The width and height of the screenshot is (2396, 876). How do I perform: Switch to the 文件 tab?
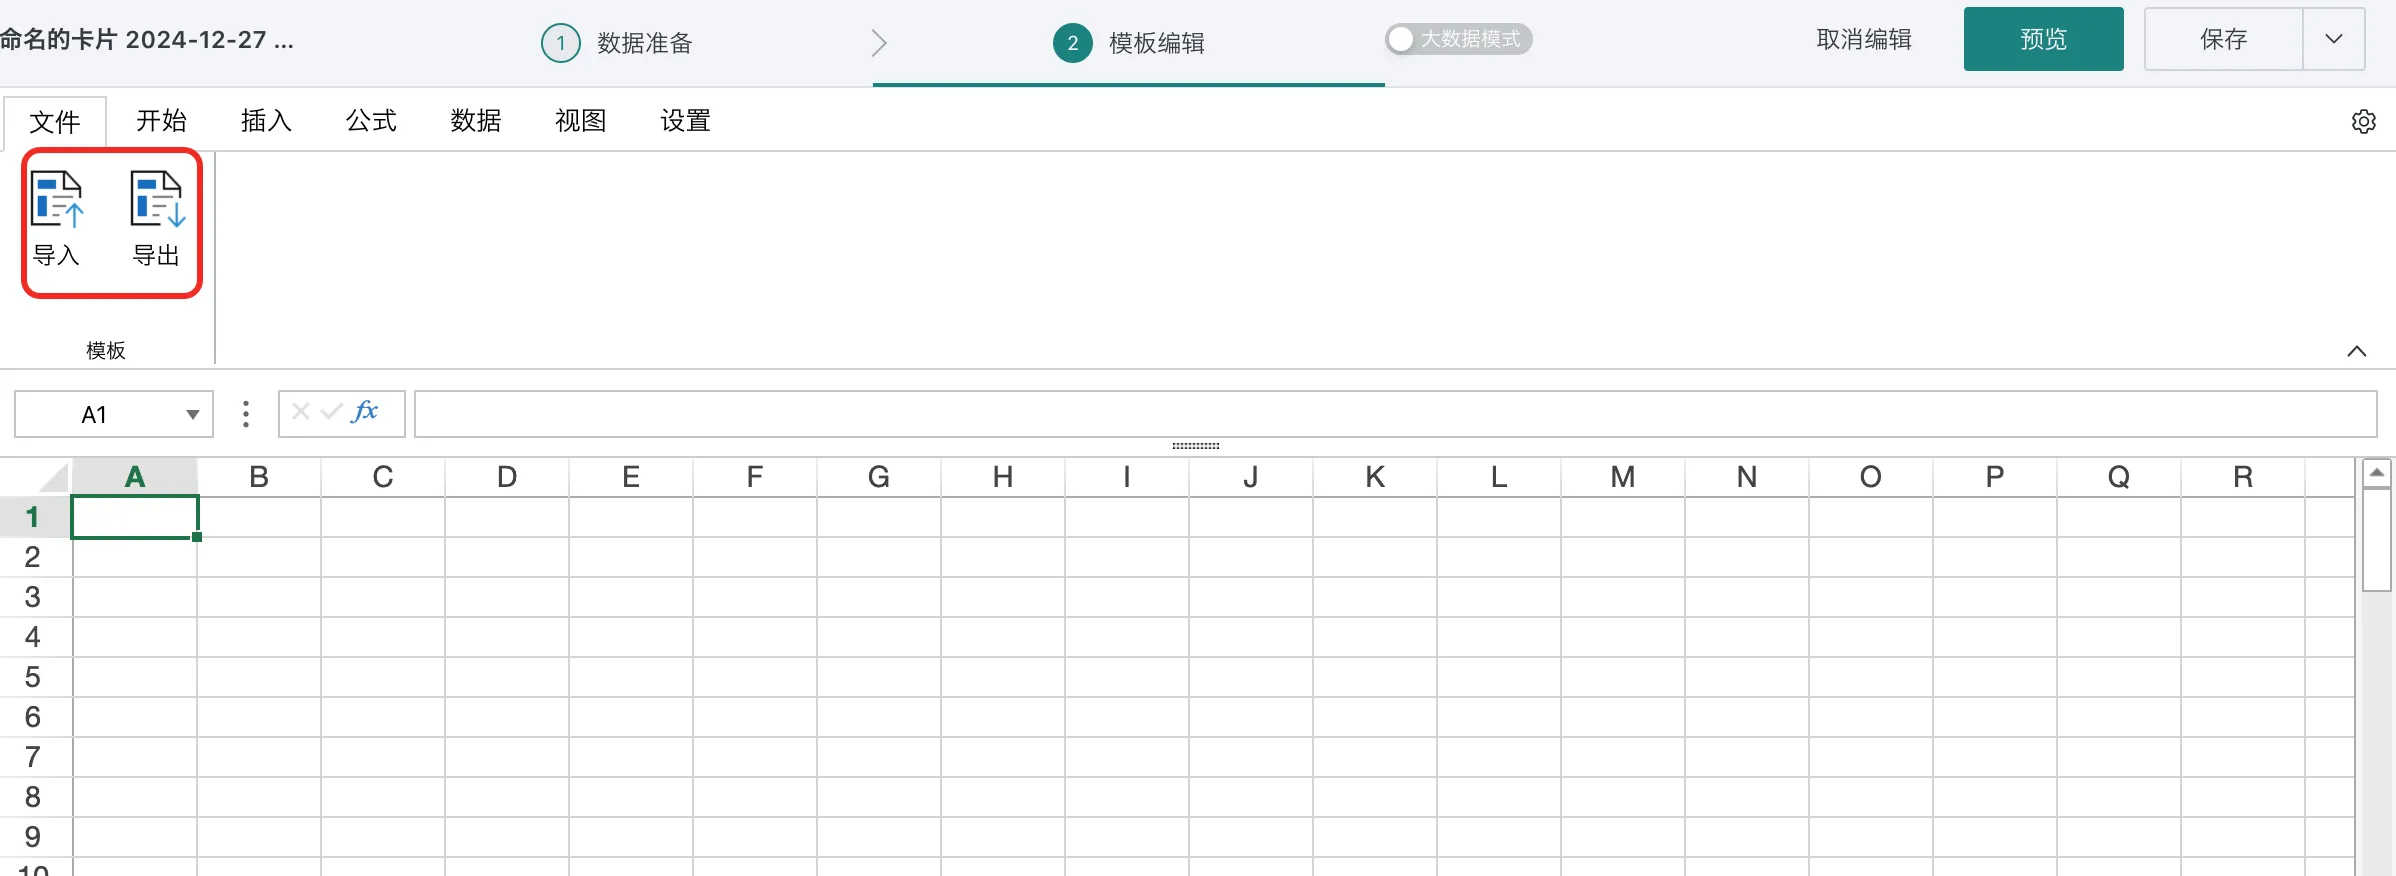click(x=55, y=122)
